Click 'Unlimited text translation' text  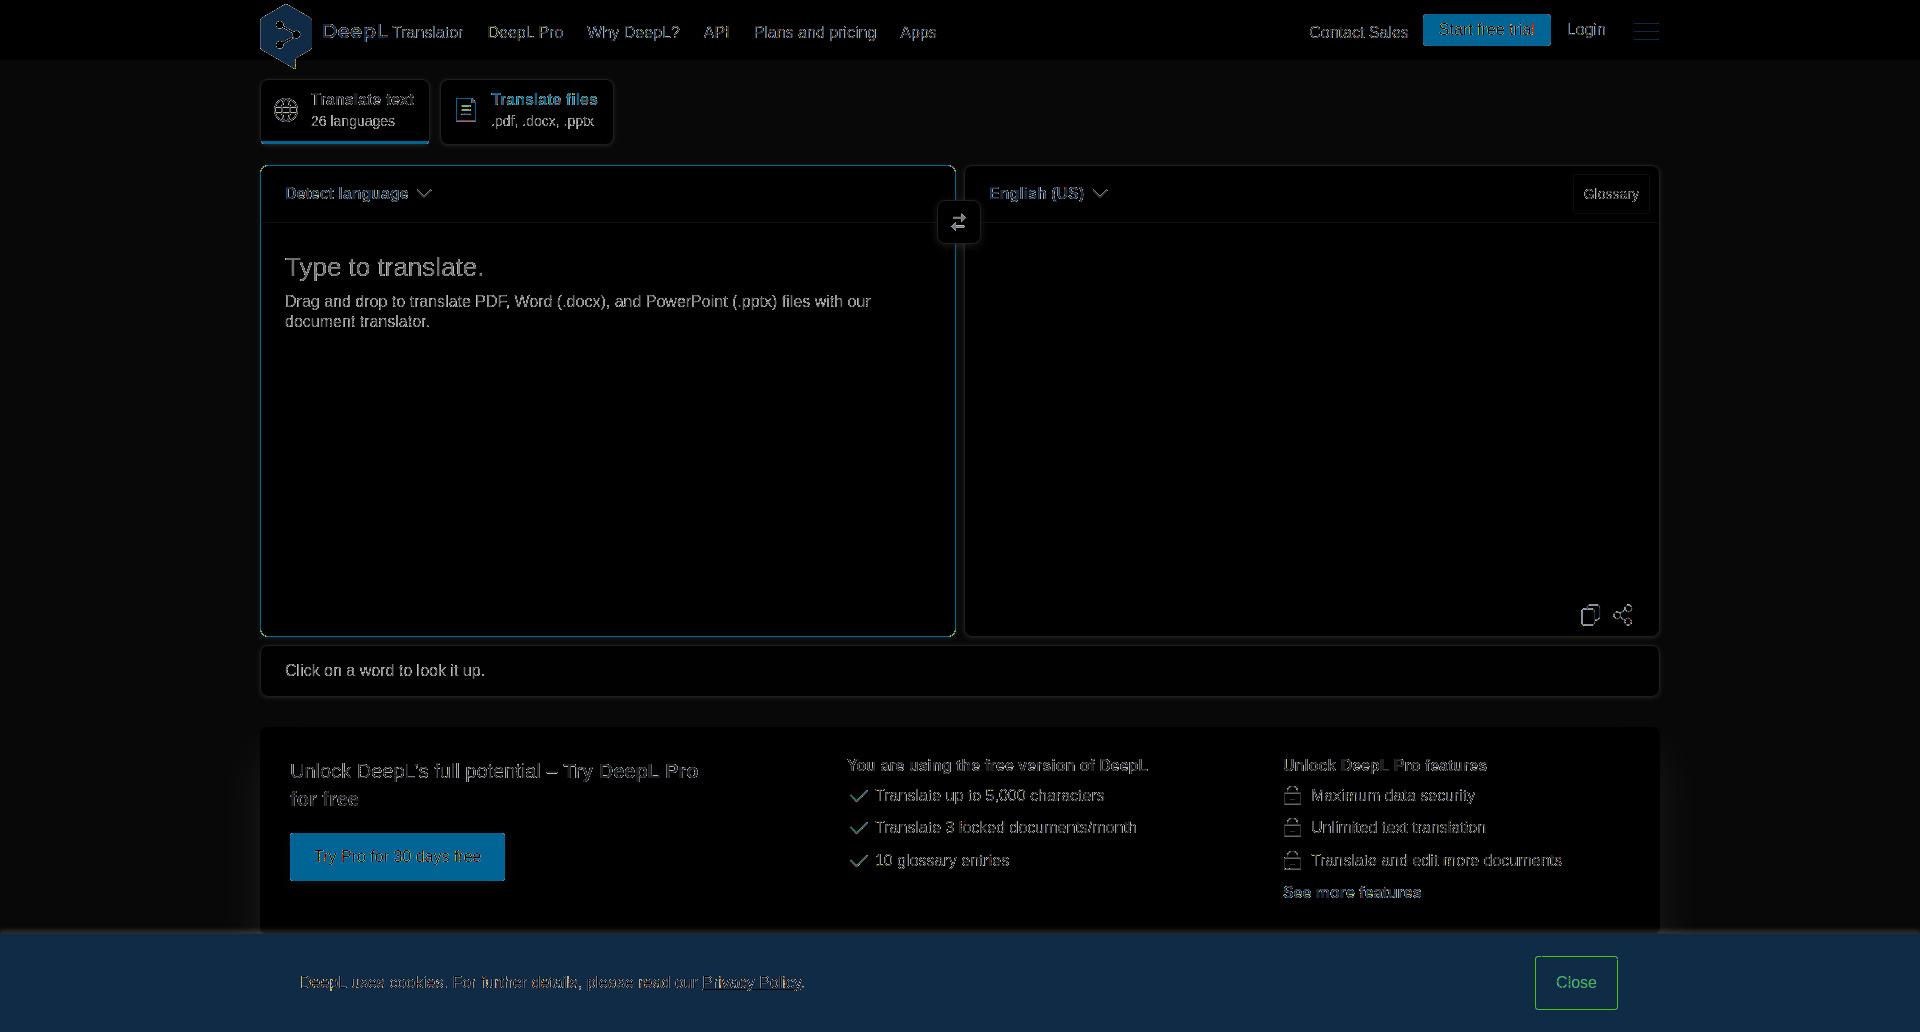[1398, 828]
